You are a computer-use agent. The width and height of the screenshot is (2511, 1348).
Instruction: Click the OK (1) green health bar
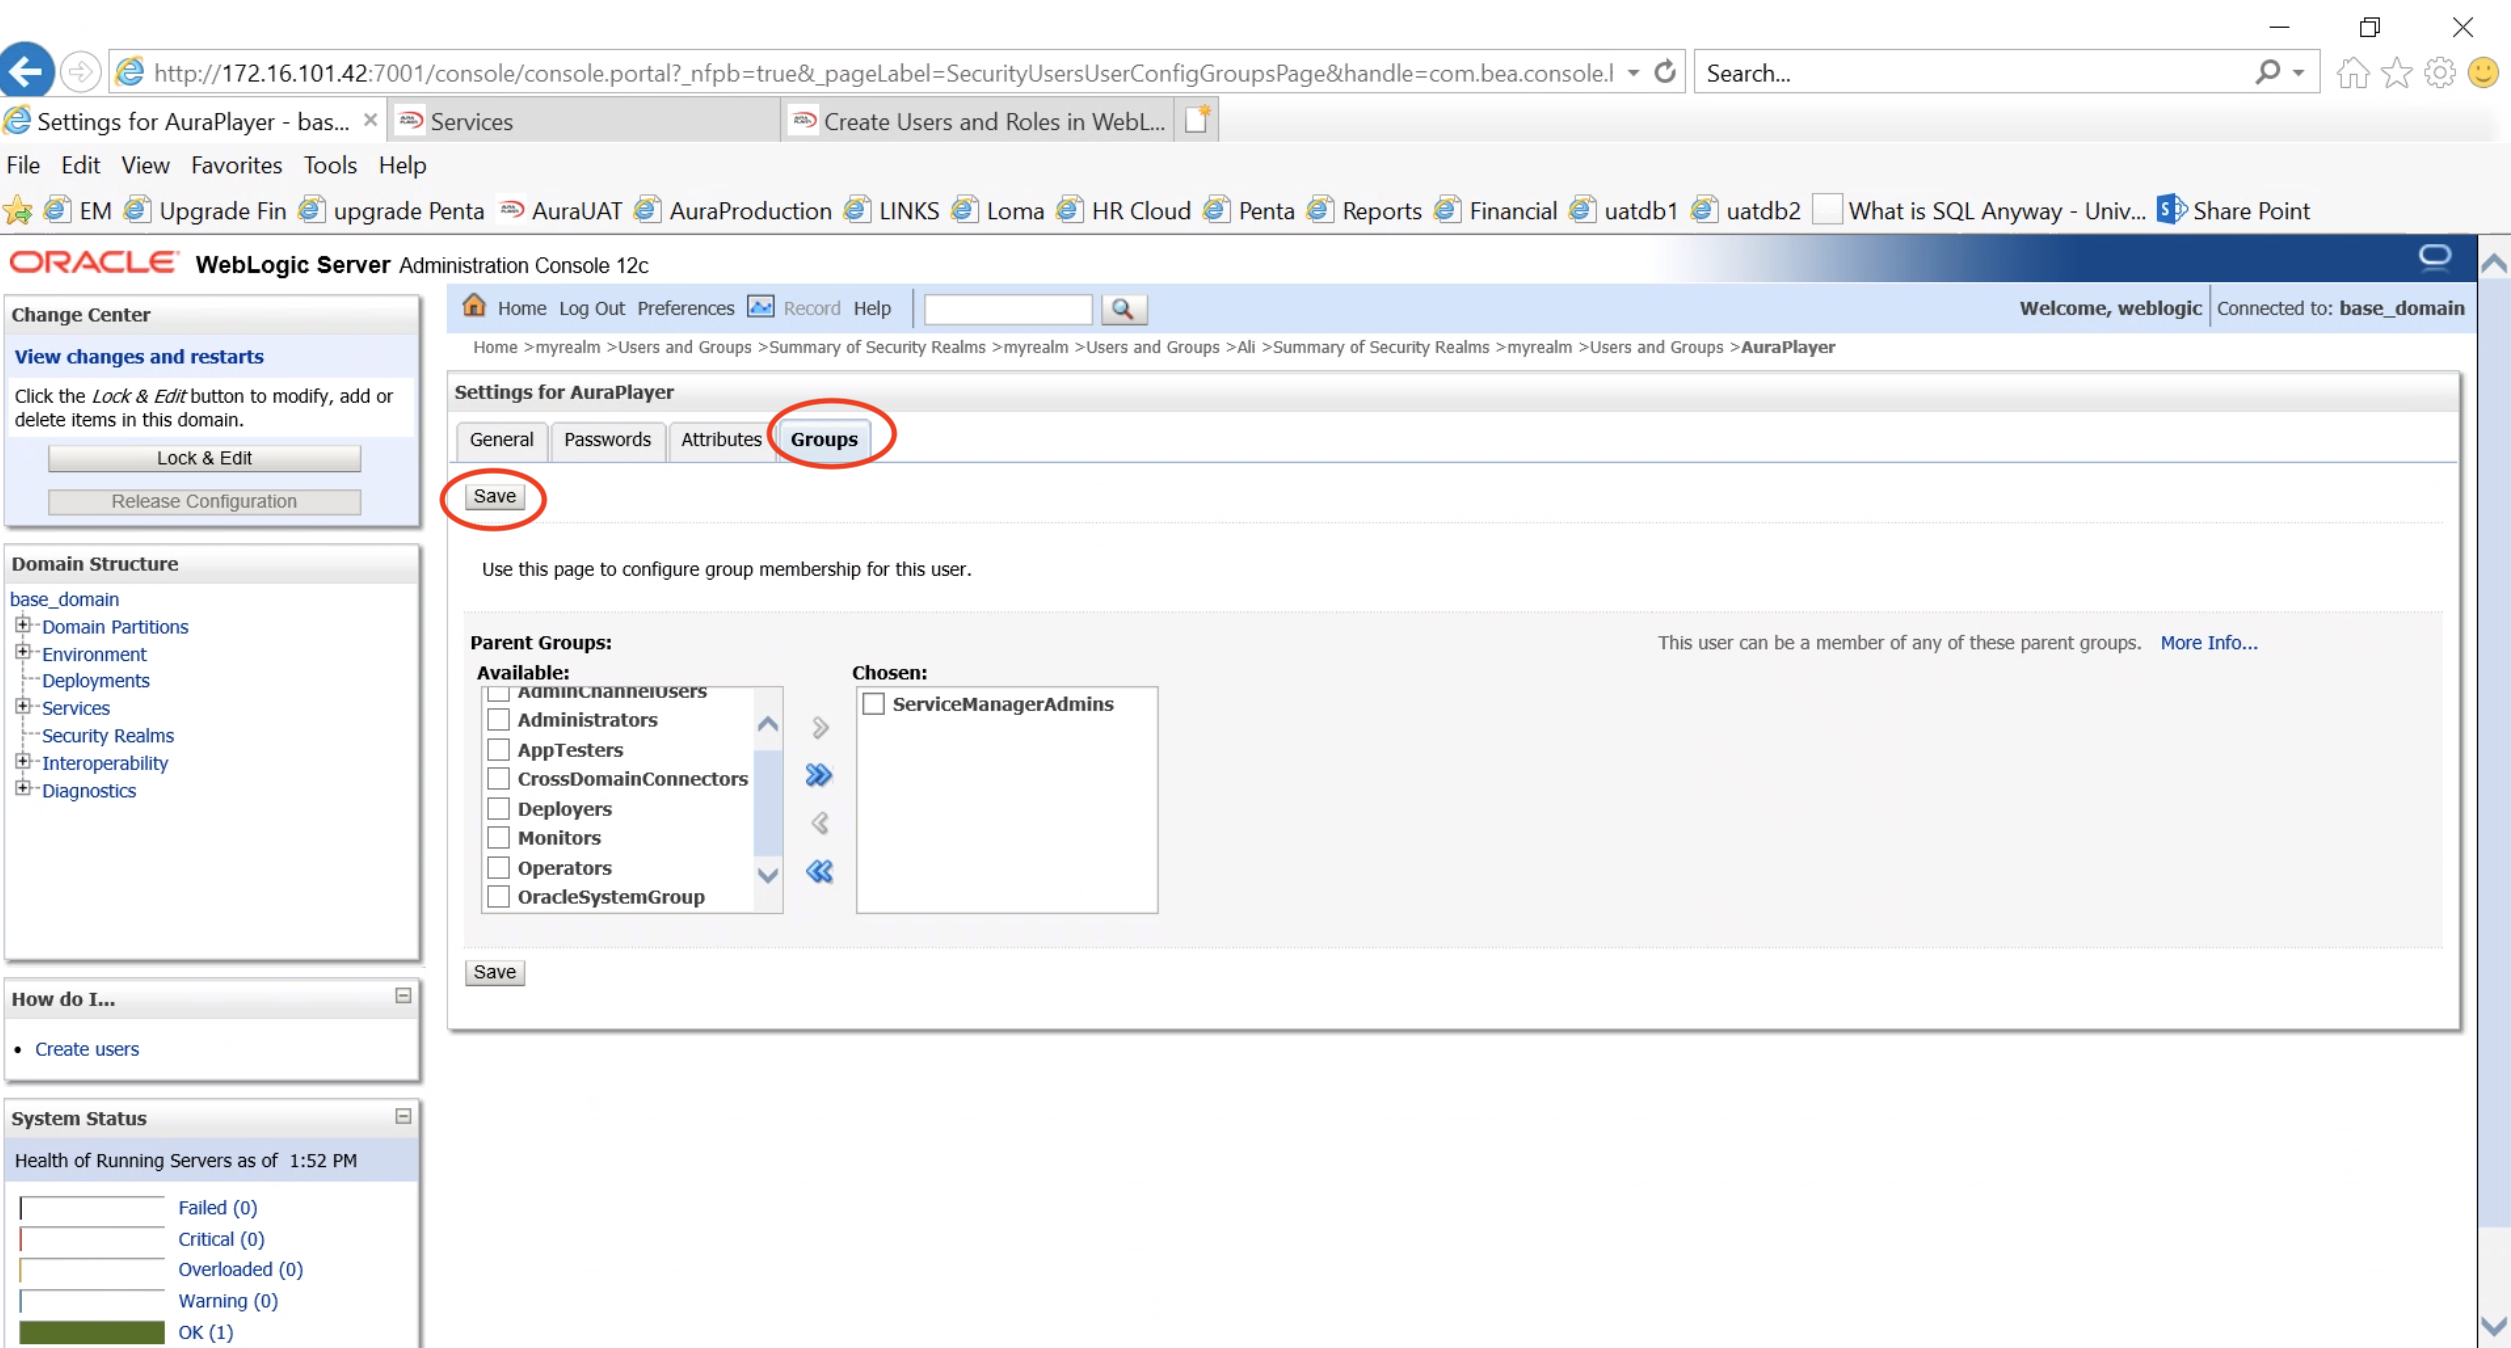(x=91, y=1332)
